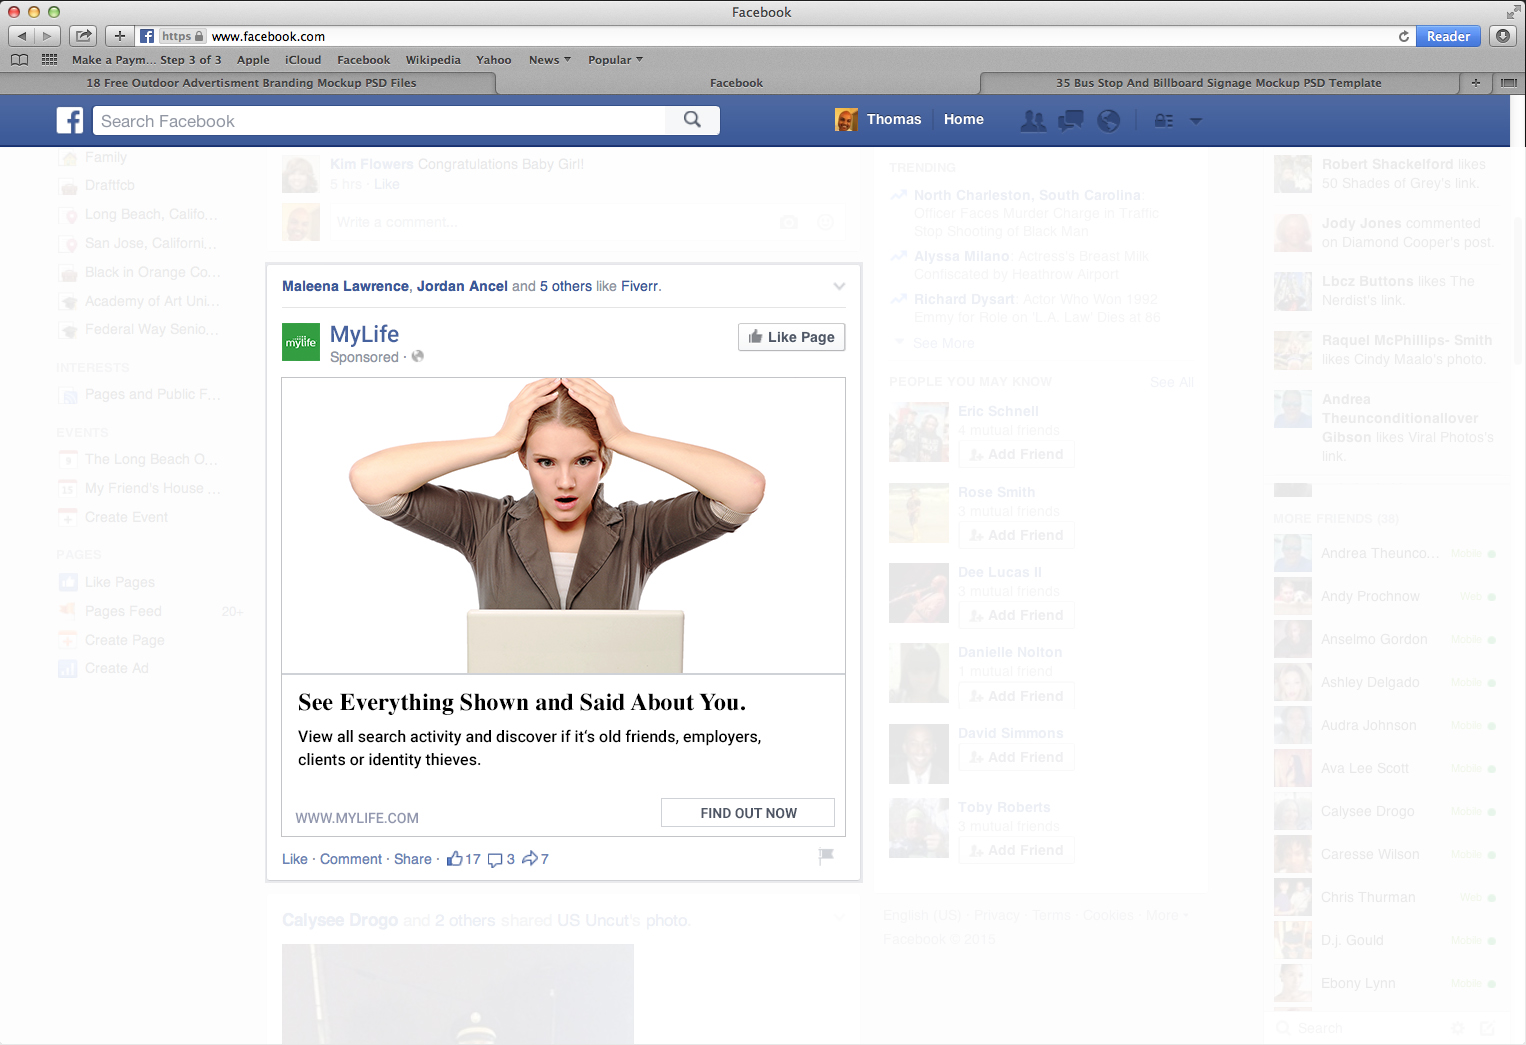
Task: Switch to 18 Free Outdoor Advertisment tab
Action: point(251,83)
